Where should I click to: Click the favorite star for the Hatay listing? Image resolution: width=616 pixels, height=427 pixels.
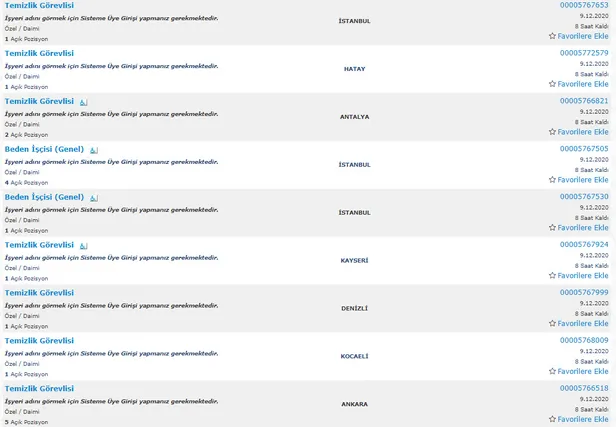click(x=552, y=84)
